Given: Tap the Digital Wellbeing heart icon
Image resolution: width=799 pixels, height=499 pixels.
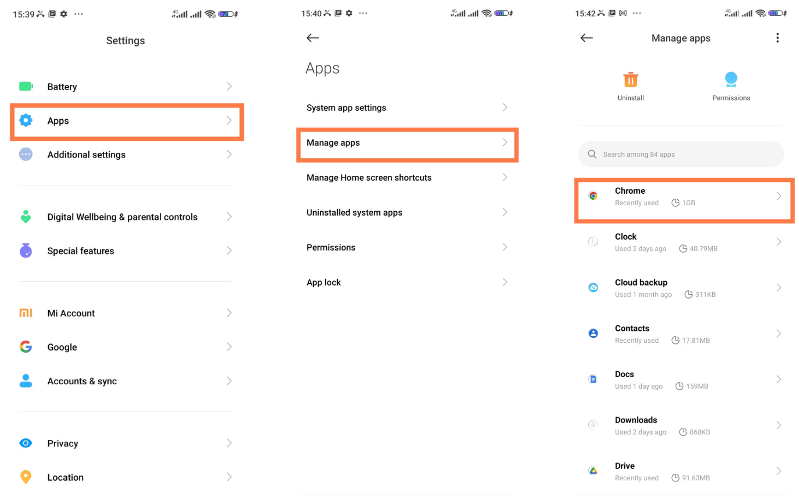Looking at the screenshot, I should tap(25, 216).
